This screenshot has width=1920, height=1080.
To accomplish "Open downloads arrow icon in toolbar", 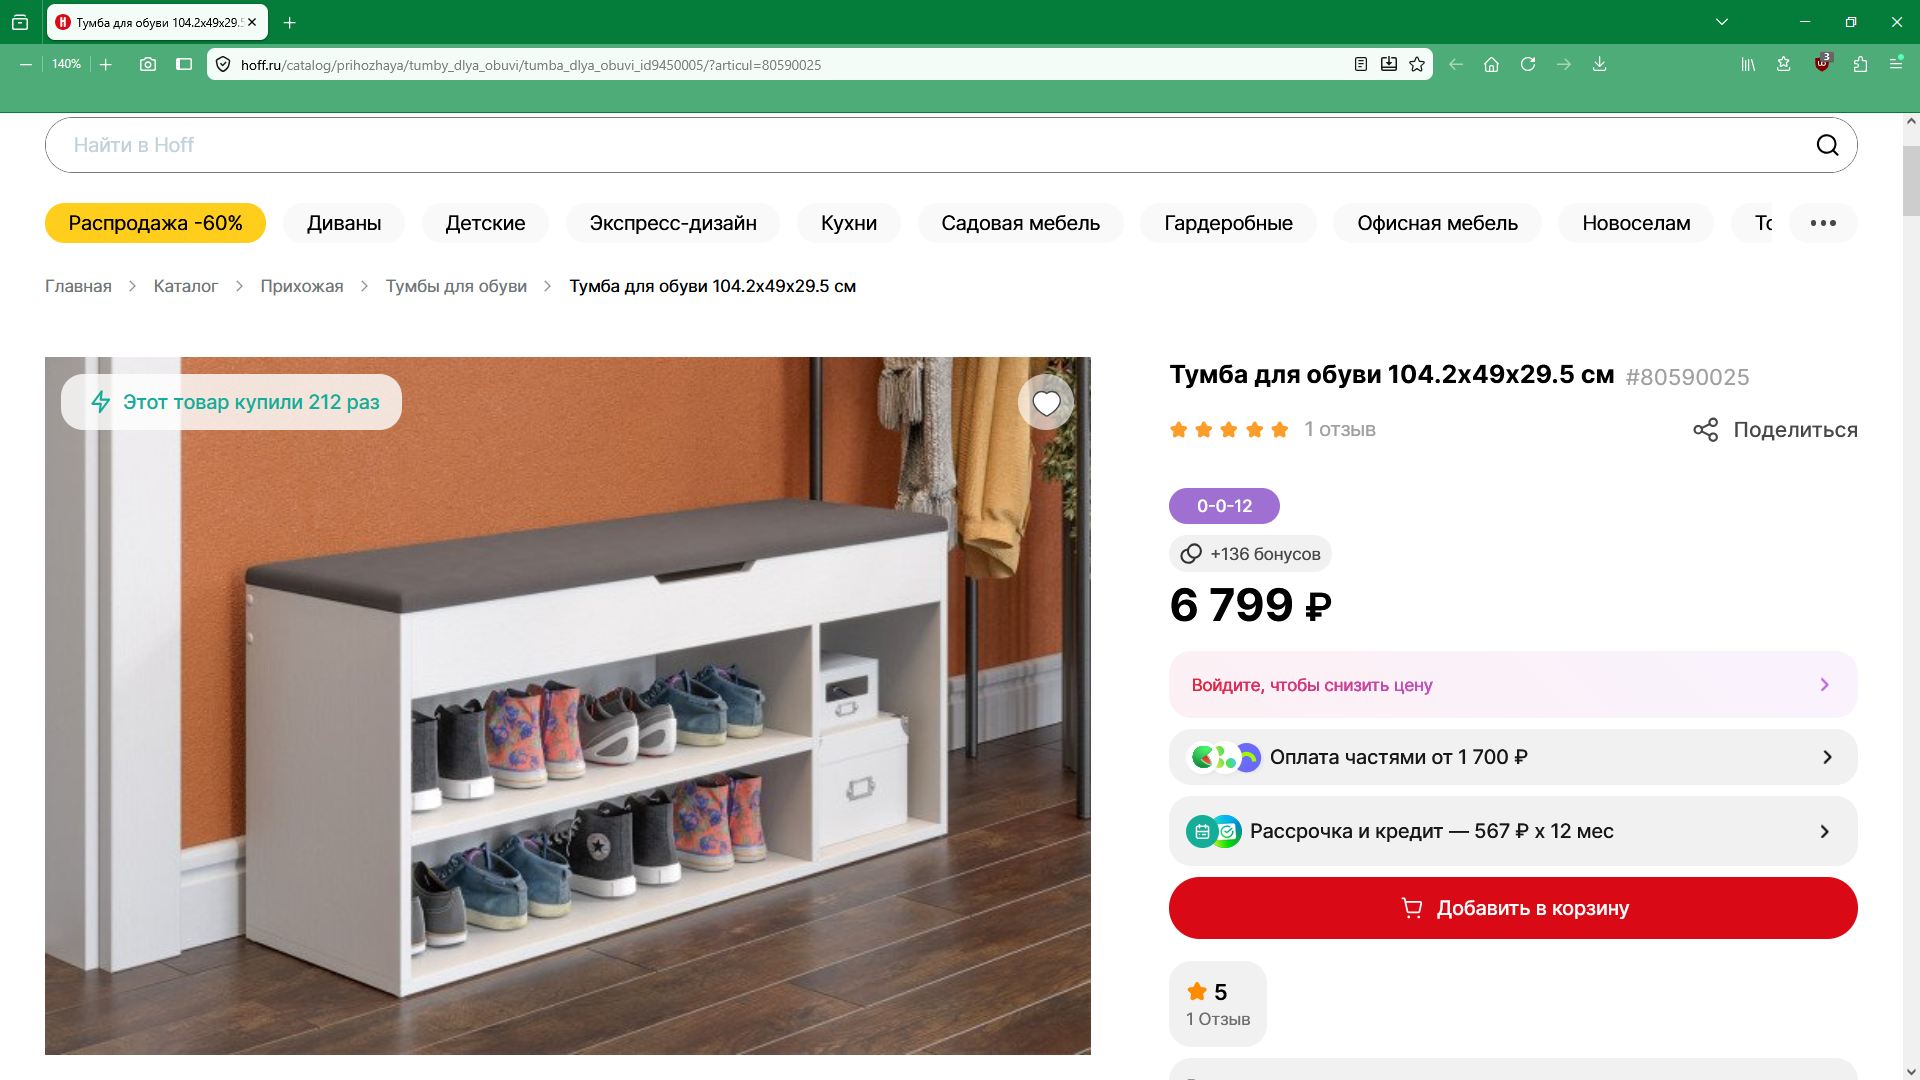I will pos(1600,64).
